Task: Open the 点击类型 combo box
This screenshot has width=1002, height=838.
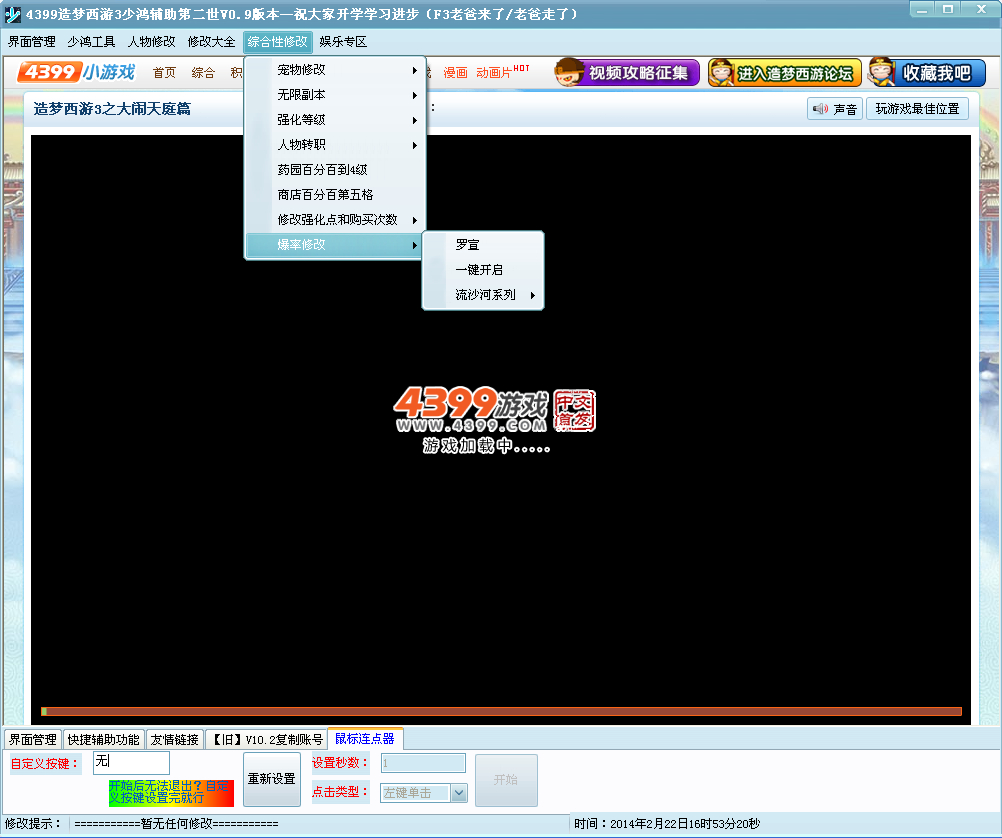Action: coord(424,793)
